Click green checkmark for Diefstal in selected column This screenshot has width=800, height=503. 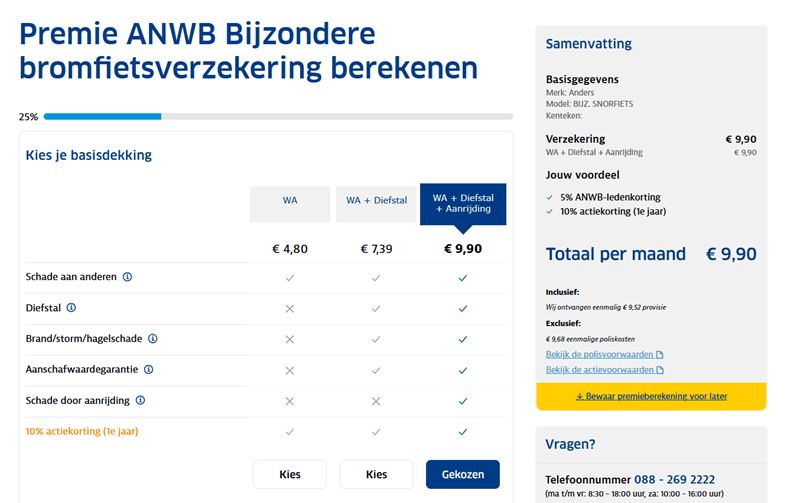tap(463, 309)
